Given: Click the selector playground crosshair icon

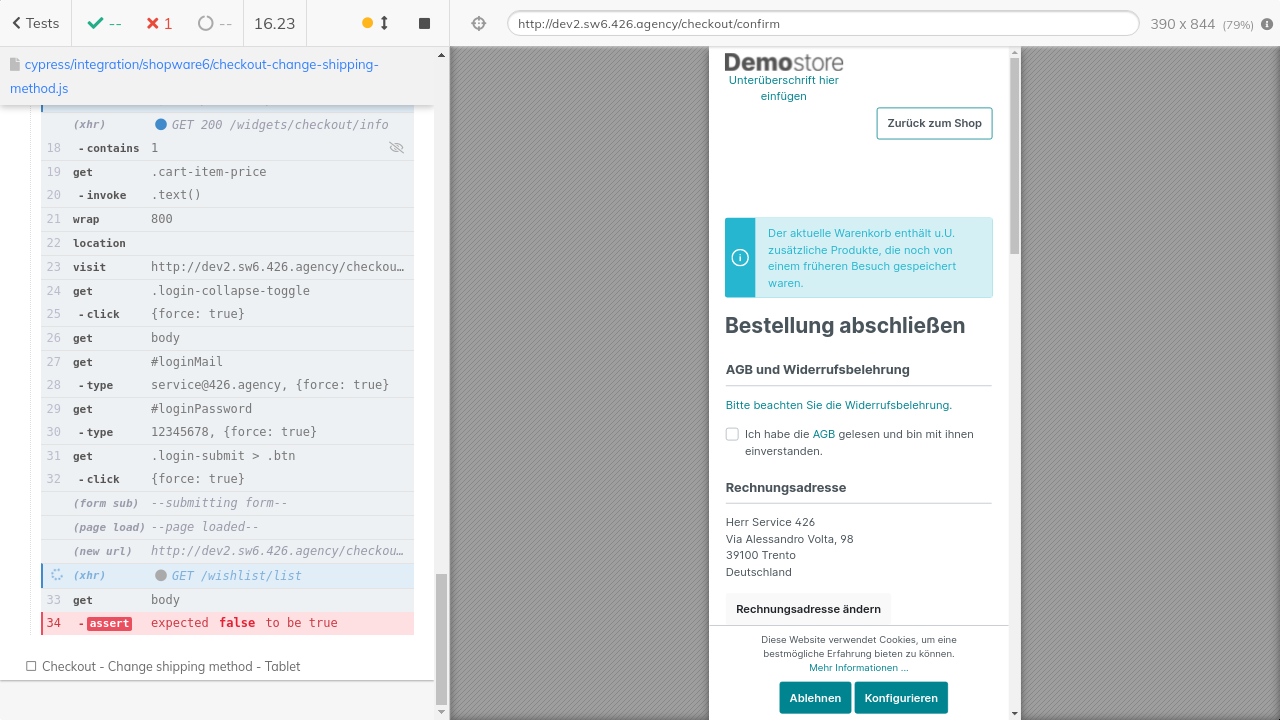Looking at the screenshot, I should [x=478, y=23].
